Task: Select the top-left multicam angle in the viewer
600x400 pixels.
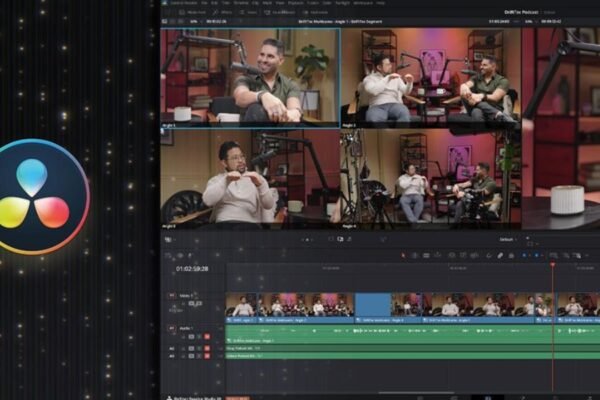Action: pos(250,75)
